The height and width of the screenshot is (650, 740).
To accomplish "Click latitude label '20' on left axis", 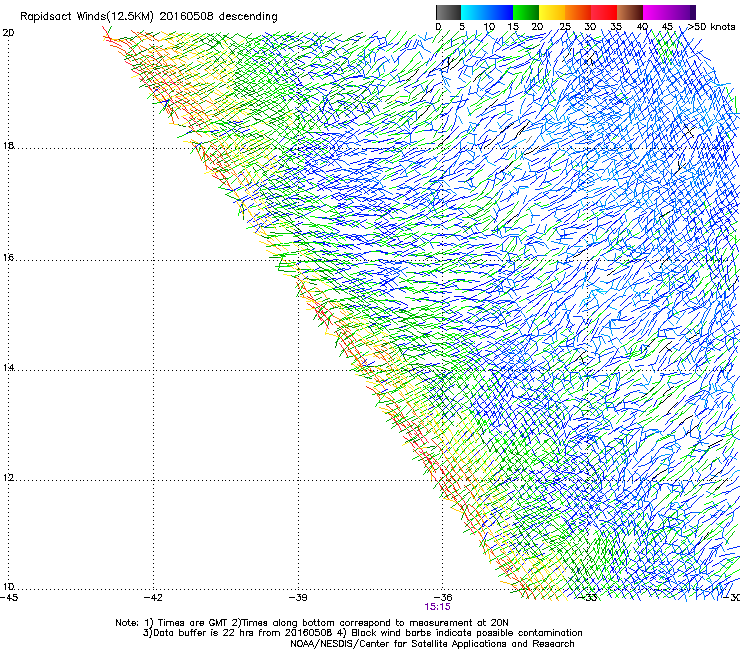I will pos(8,33).
